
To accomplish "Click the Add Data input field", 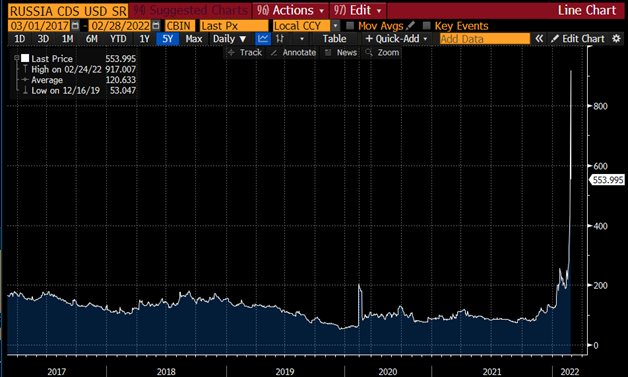I will tap(485, 39).
